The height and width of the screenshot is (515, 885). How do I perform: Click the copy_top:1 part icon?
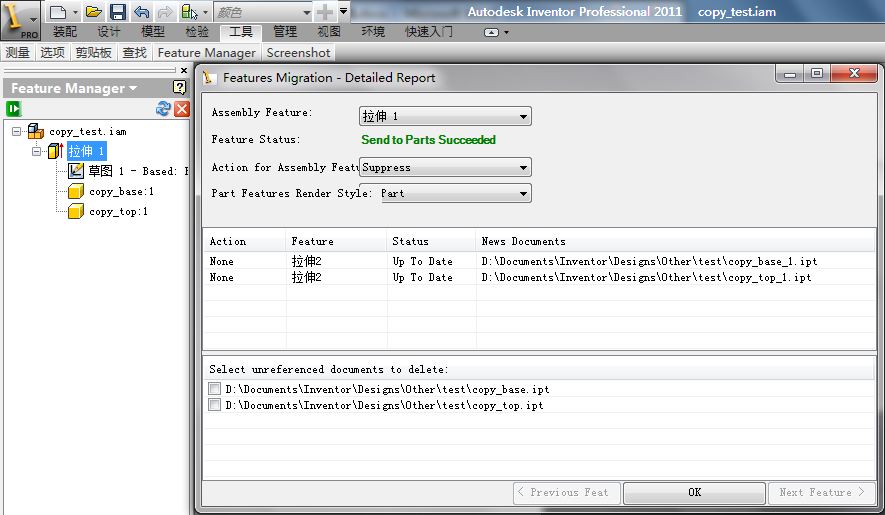point(76,212)
